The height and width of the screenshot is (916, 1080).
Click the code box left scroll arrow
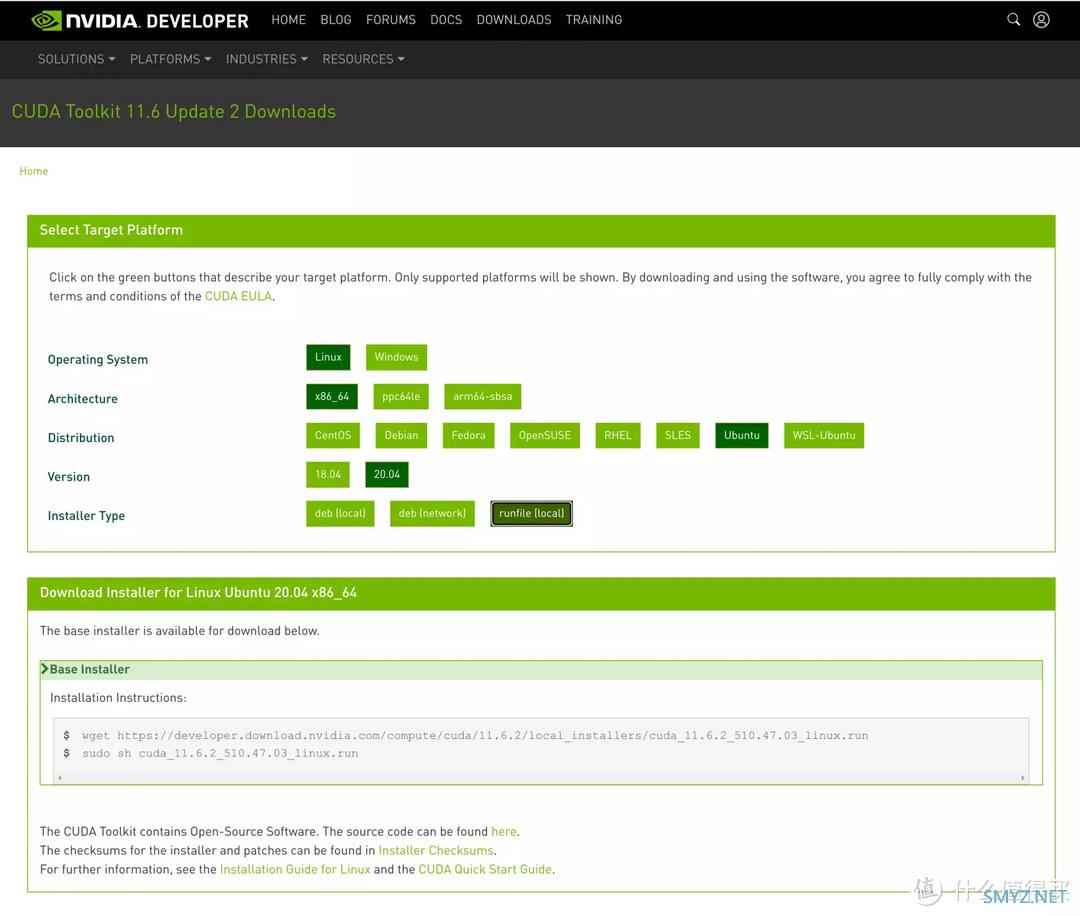[x=60, y=778]
